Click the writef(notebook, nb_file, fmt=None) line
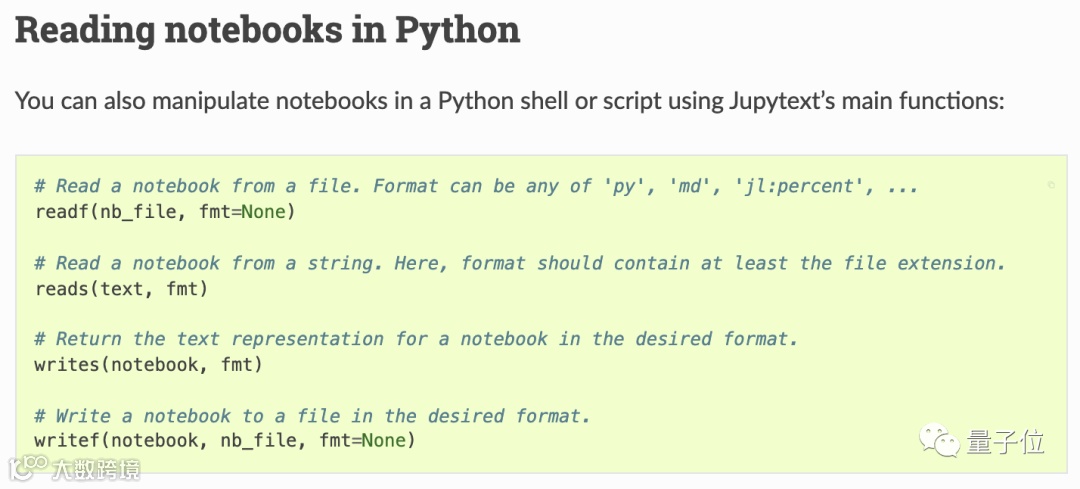This screenshot has height=489, width=1080. coord(225,440)
